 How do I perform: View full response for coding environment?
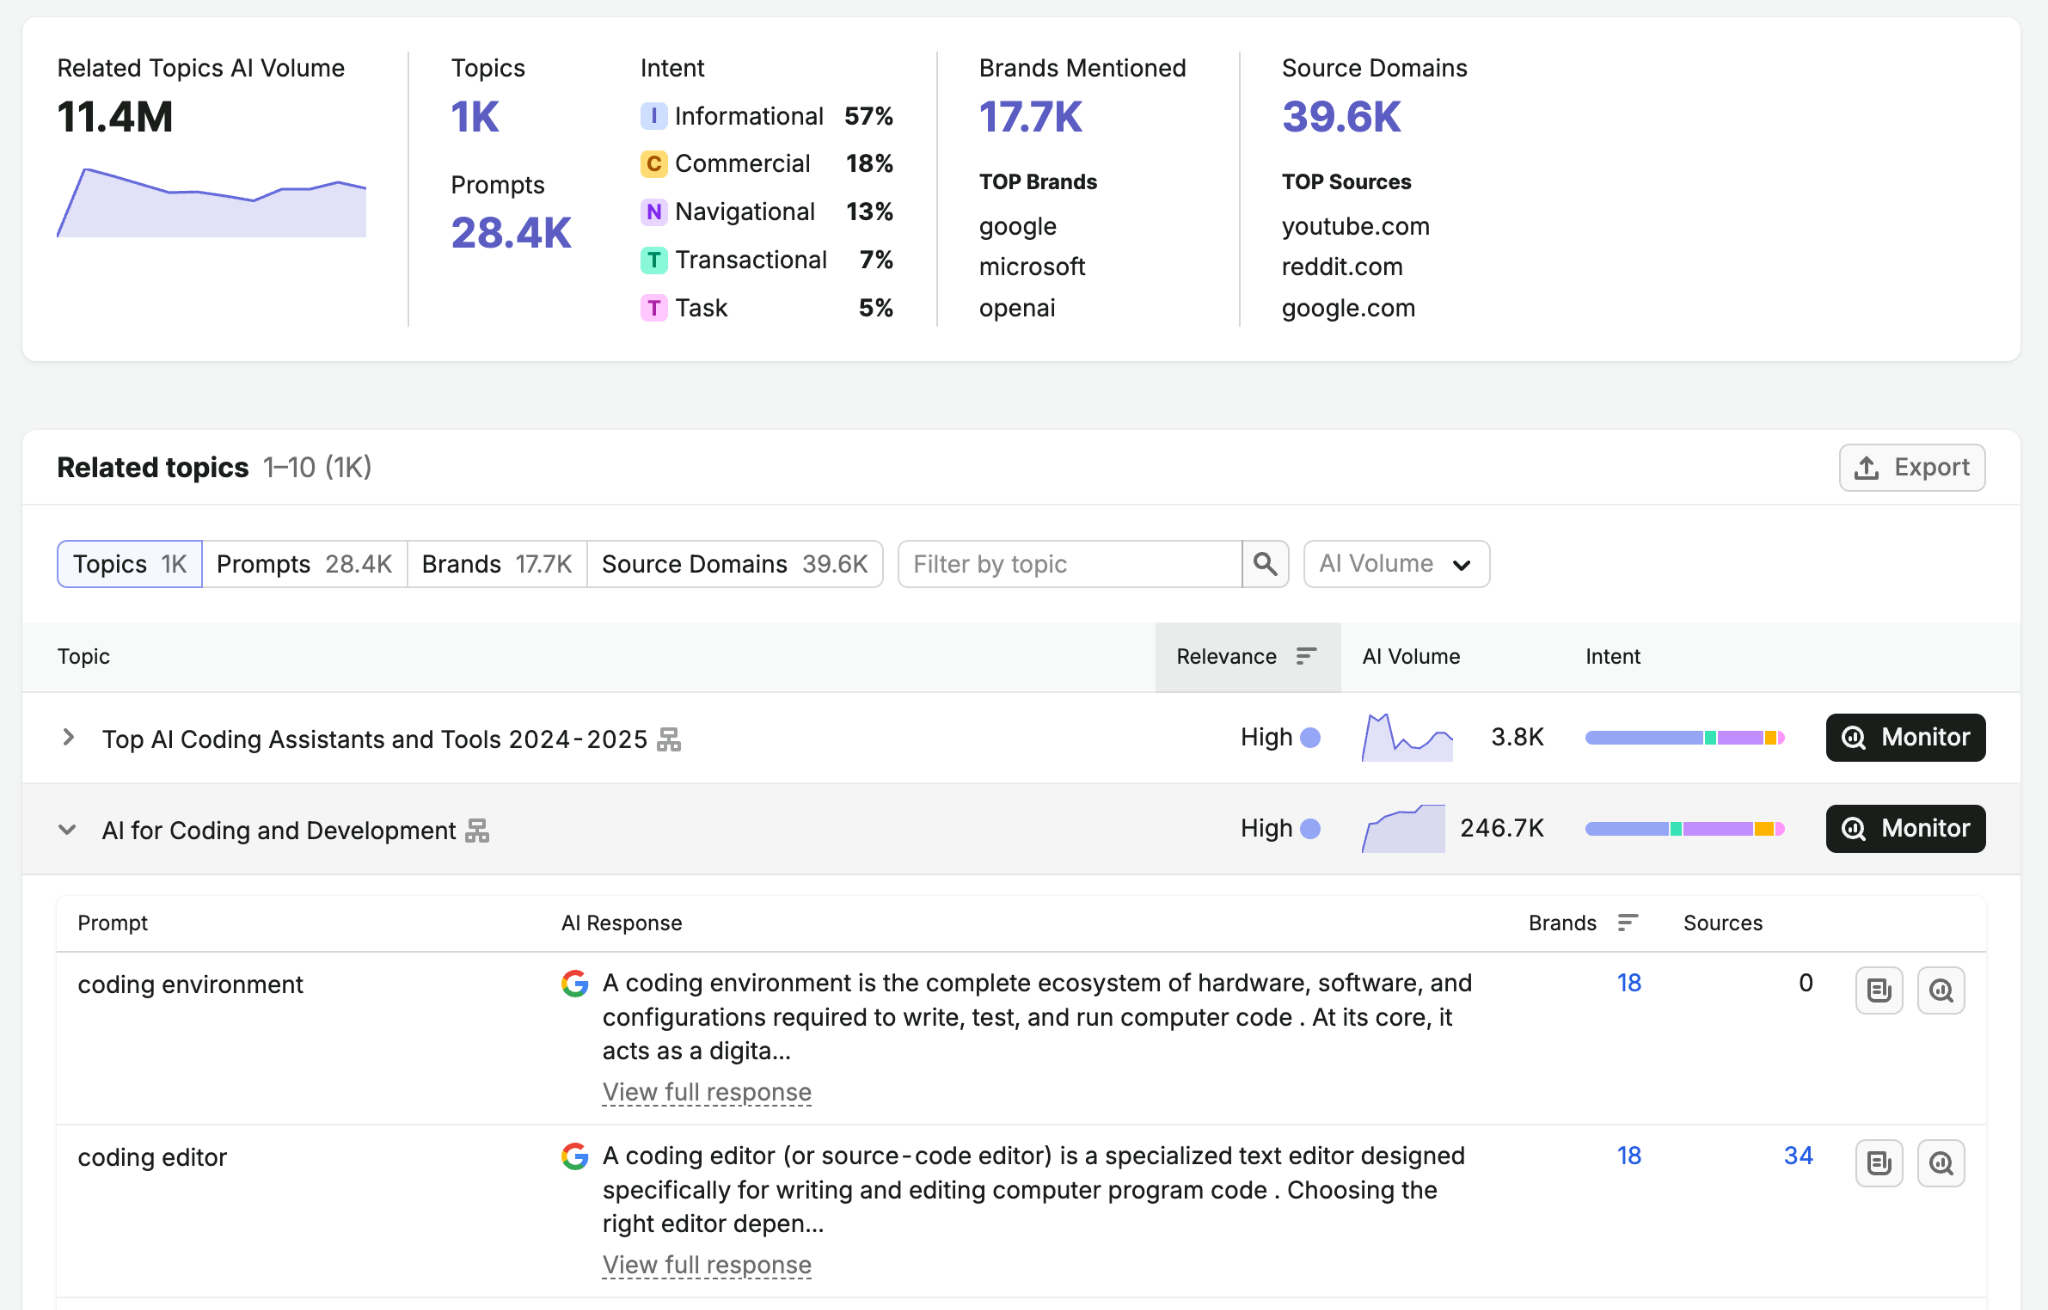[707, 1092]
